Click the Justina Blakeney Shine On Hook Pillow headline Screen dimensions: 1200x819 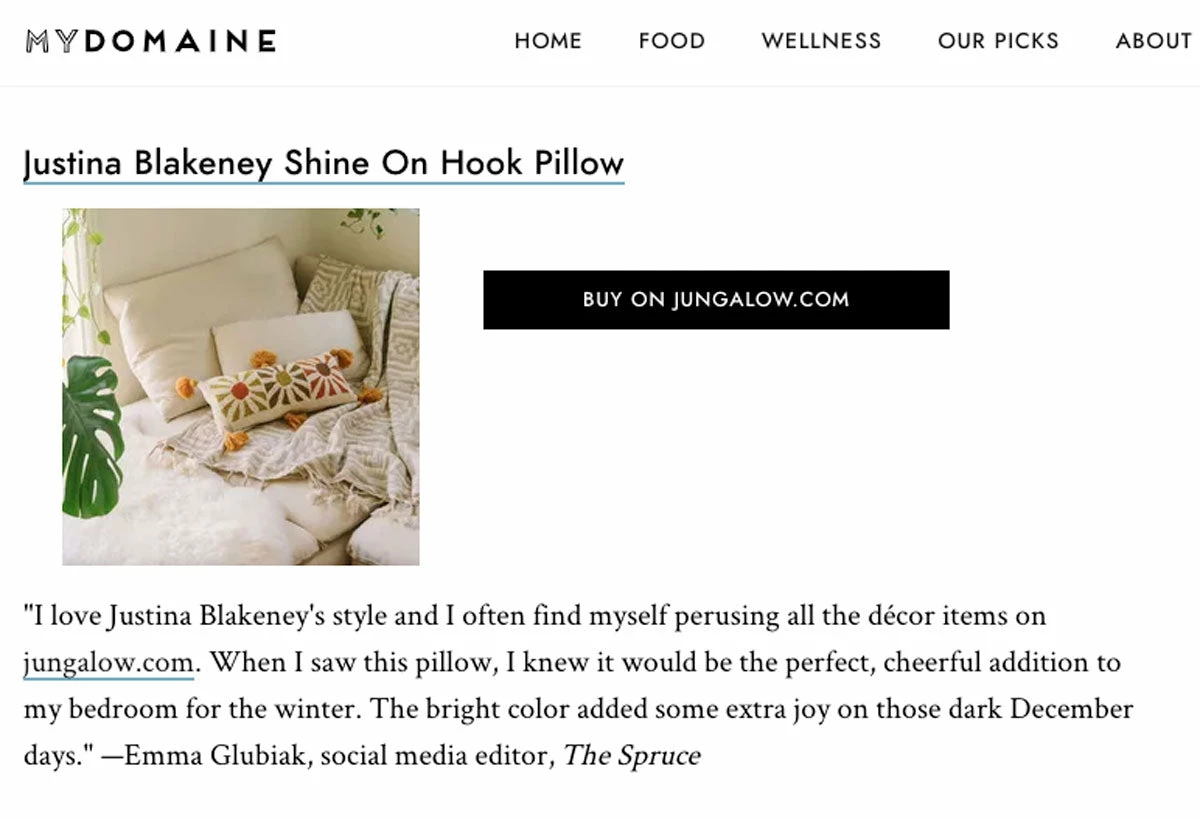pyautogui.click(x=324, y=162)
